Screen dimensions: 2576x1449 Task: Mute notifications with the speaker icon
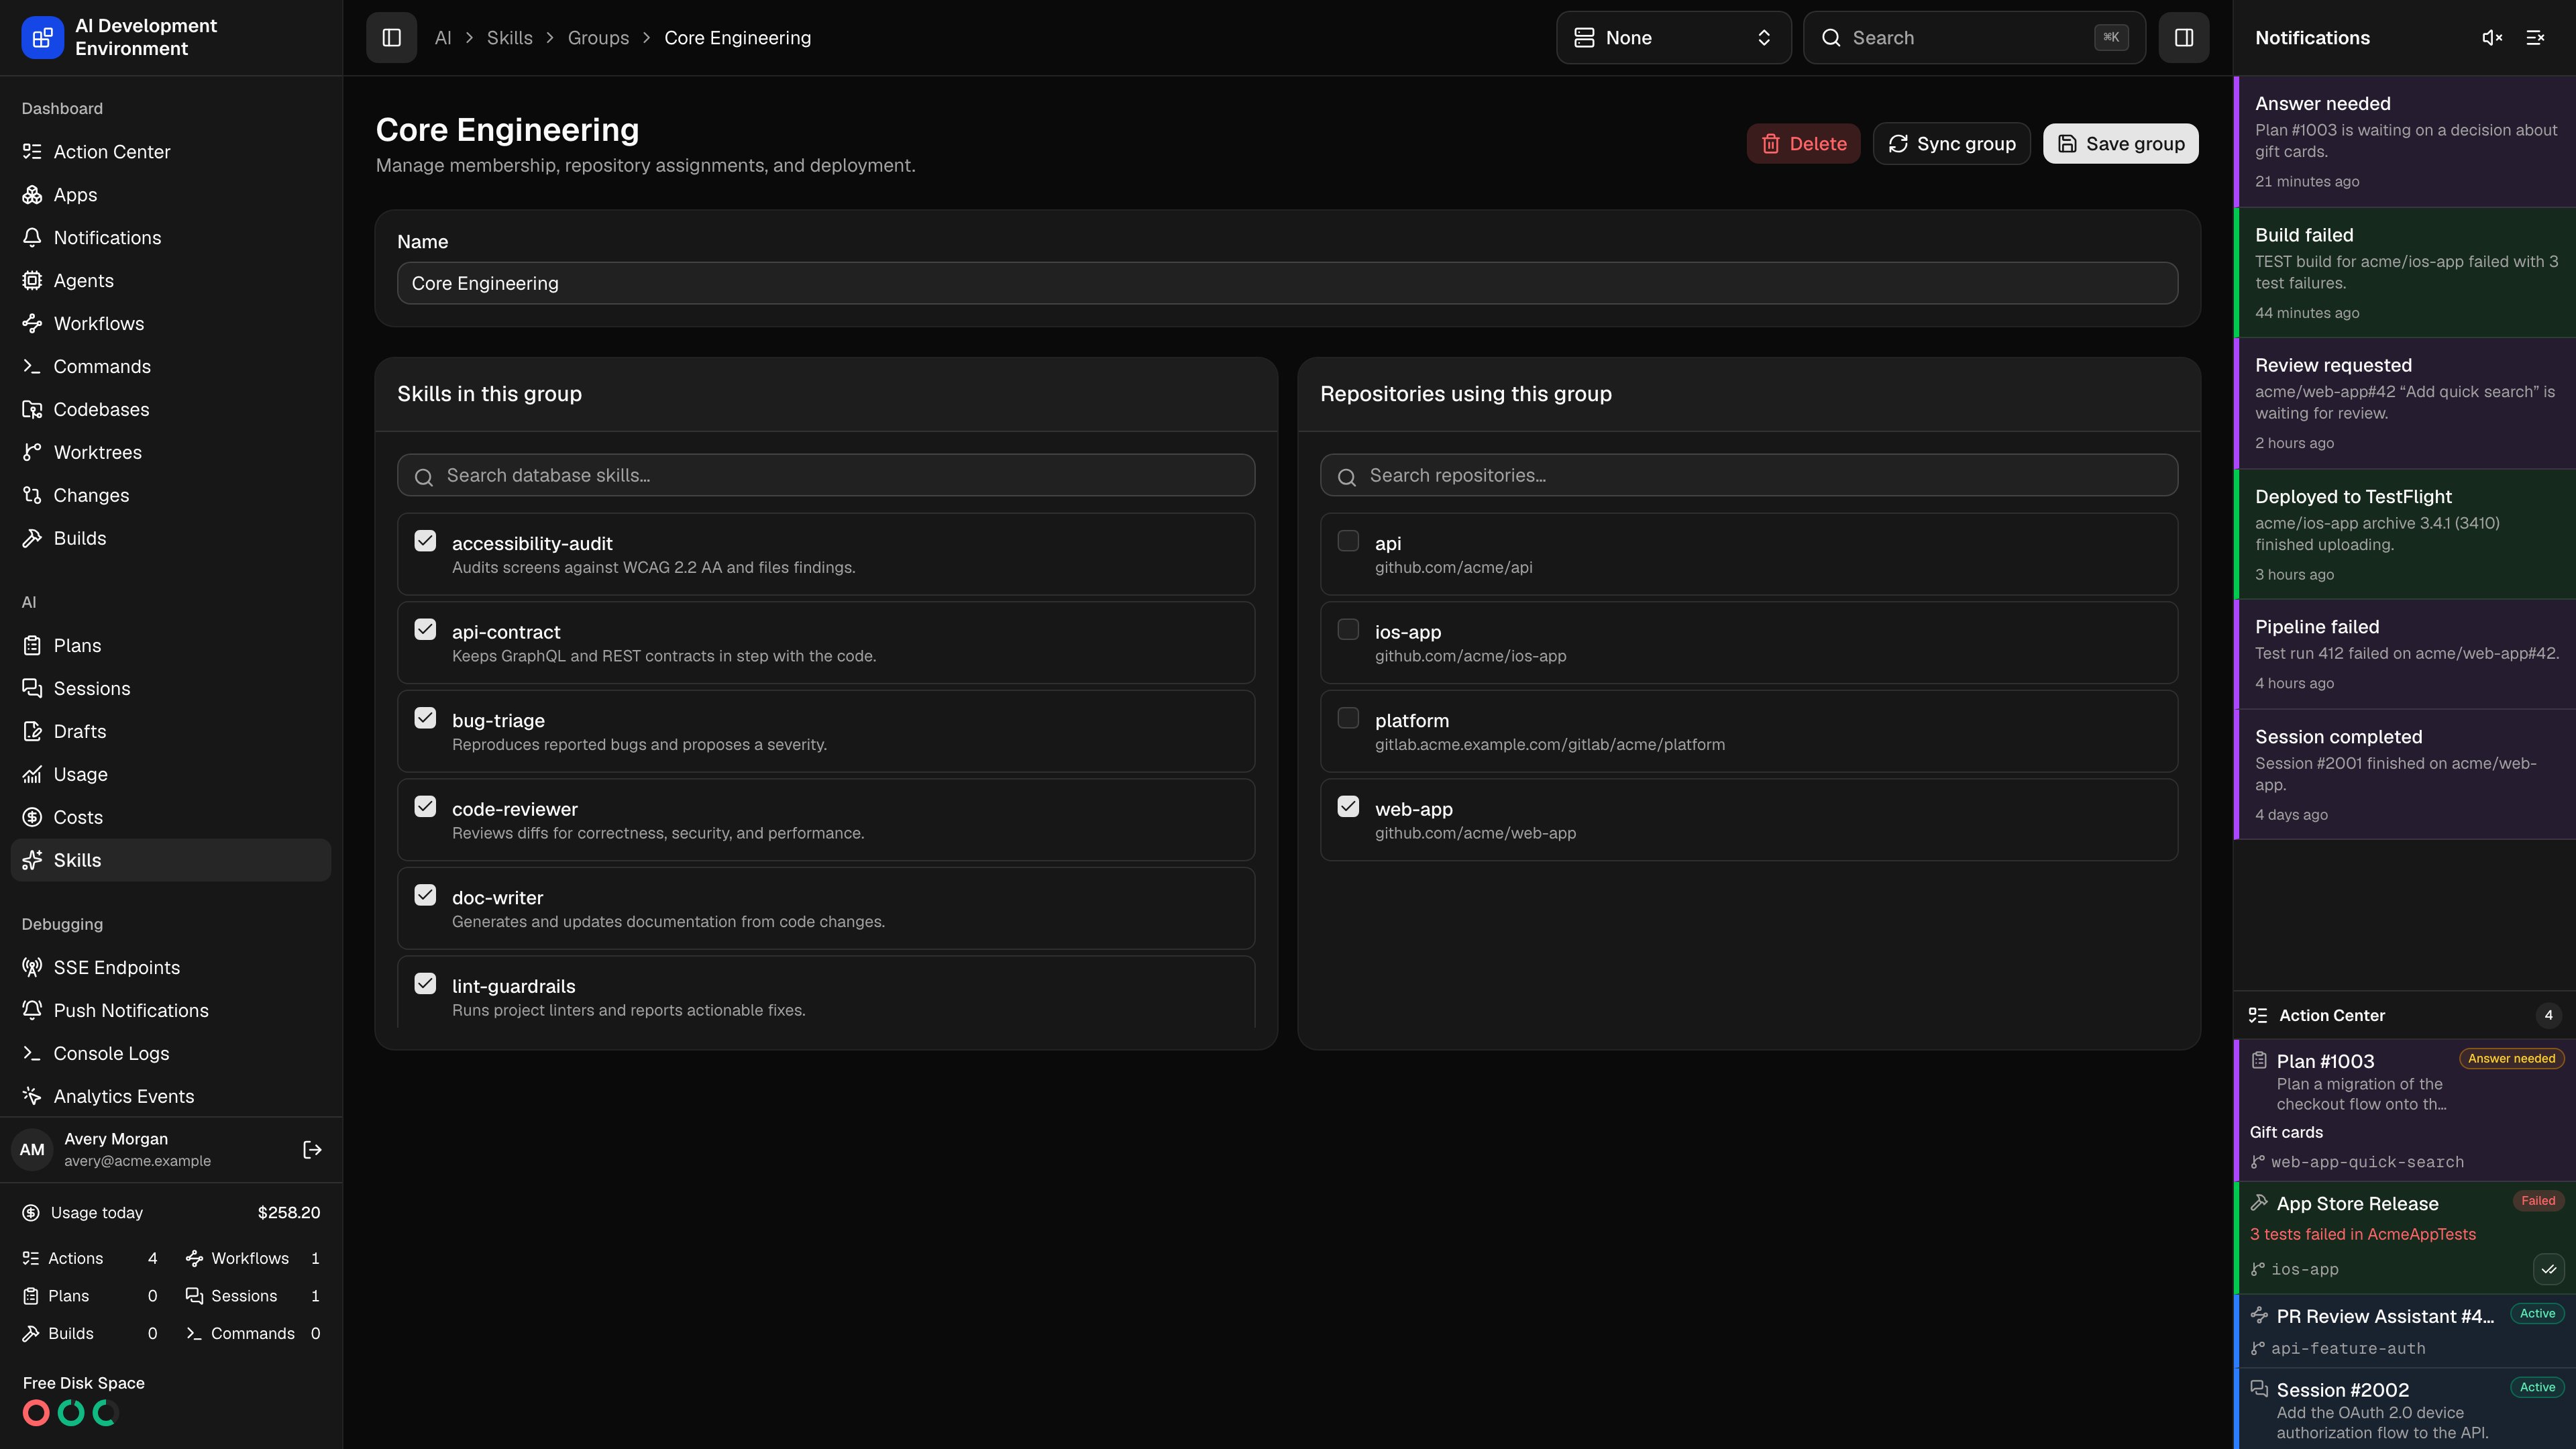(x=2492, y=38)
